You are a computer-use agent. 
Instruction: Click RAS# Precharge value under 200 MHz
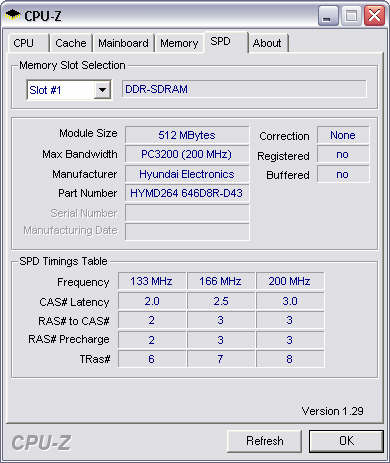[290, 340]
